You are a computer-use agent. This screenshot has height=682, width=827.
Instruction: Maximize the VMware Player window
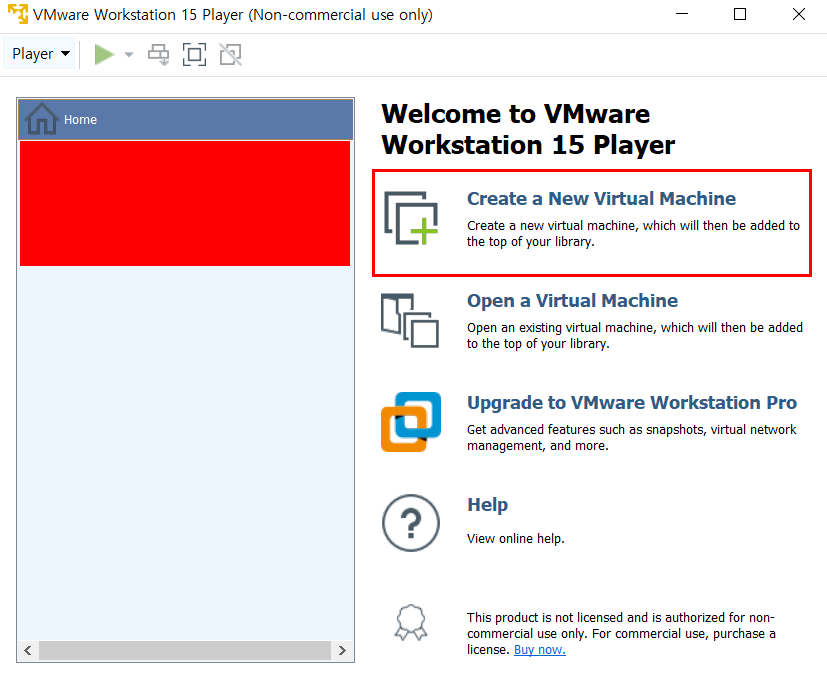pos(740,14)
